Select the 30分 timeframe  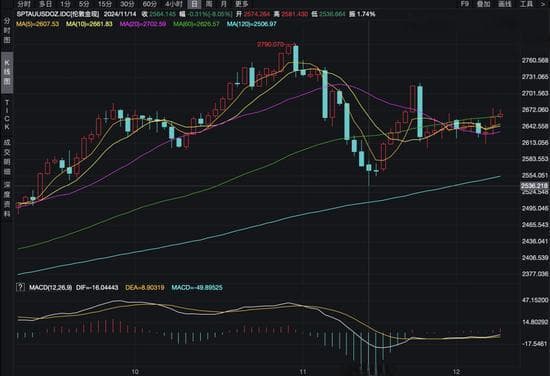coord(127,4)
